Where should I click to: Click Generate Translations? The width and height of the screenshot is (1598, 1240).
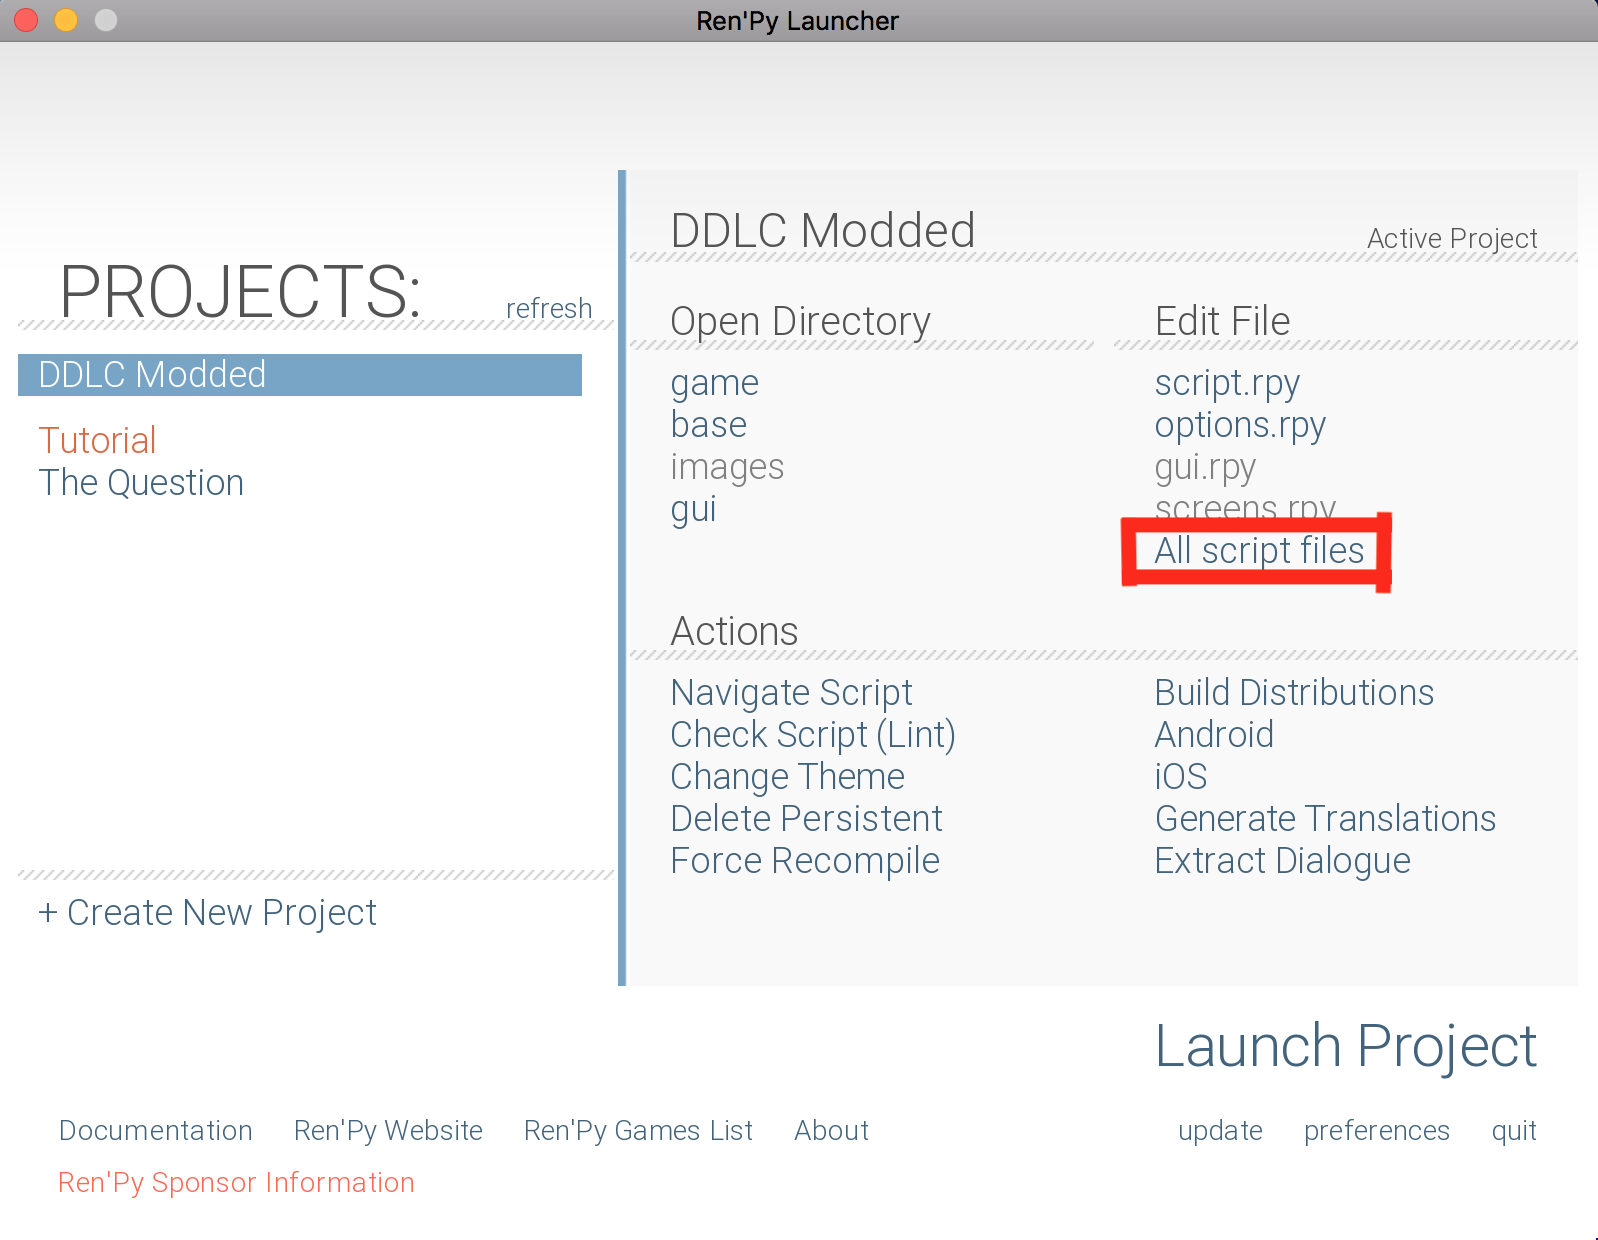(1325, 819)
